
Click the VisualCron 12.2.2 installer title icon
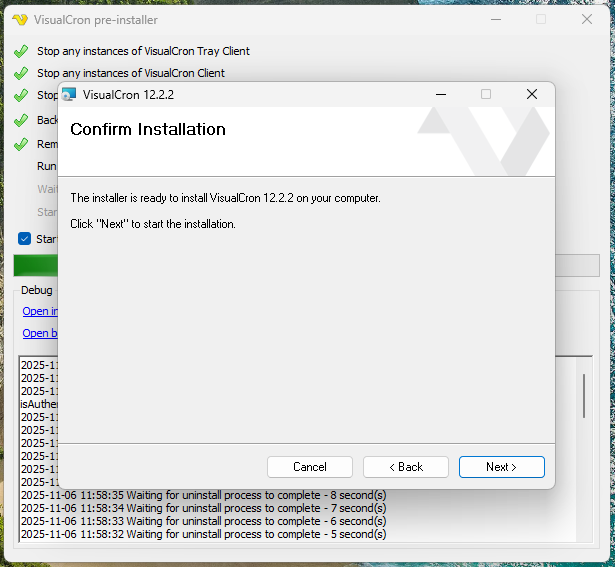click(x=69, y=95)
